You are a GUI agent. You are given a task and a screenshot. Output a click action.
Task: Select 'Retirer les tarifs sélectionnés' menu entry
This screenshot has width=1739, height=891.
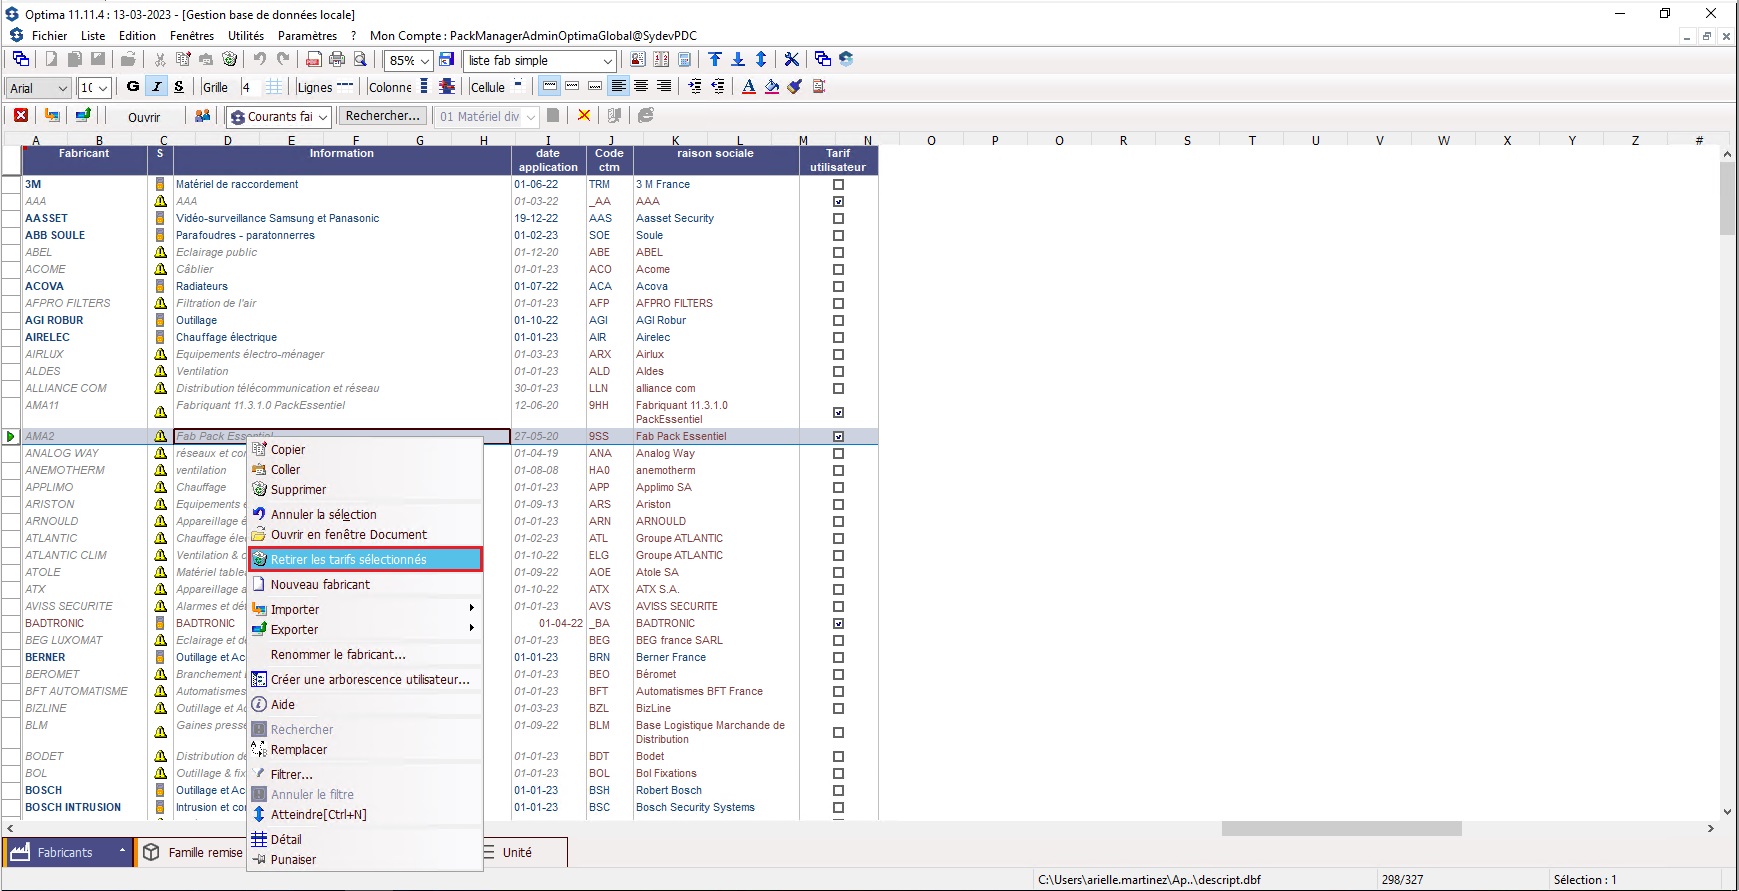(x=366, y=559)
